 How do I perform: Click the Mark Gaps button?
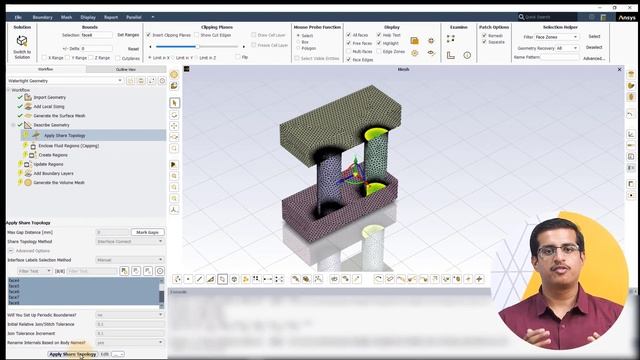[148, 232]
